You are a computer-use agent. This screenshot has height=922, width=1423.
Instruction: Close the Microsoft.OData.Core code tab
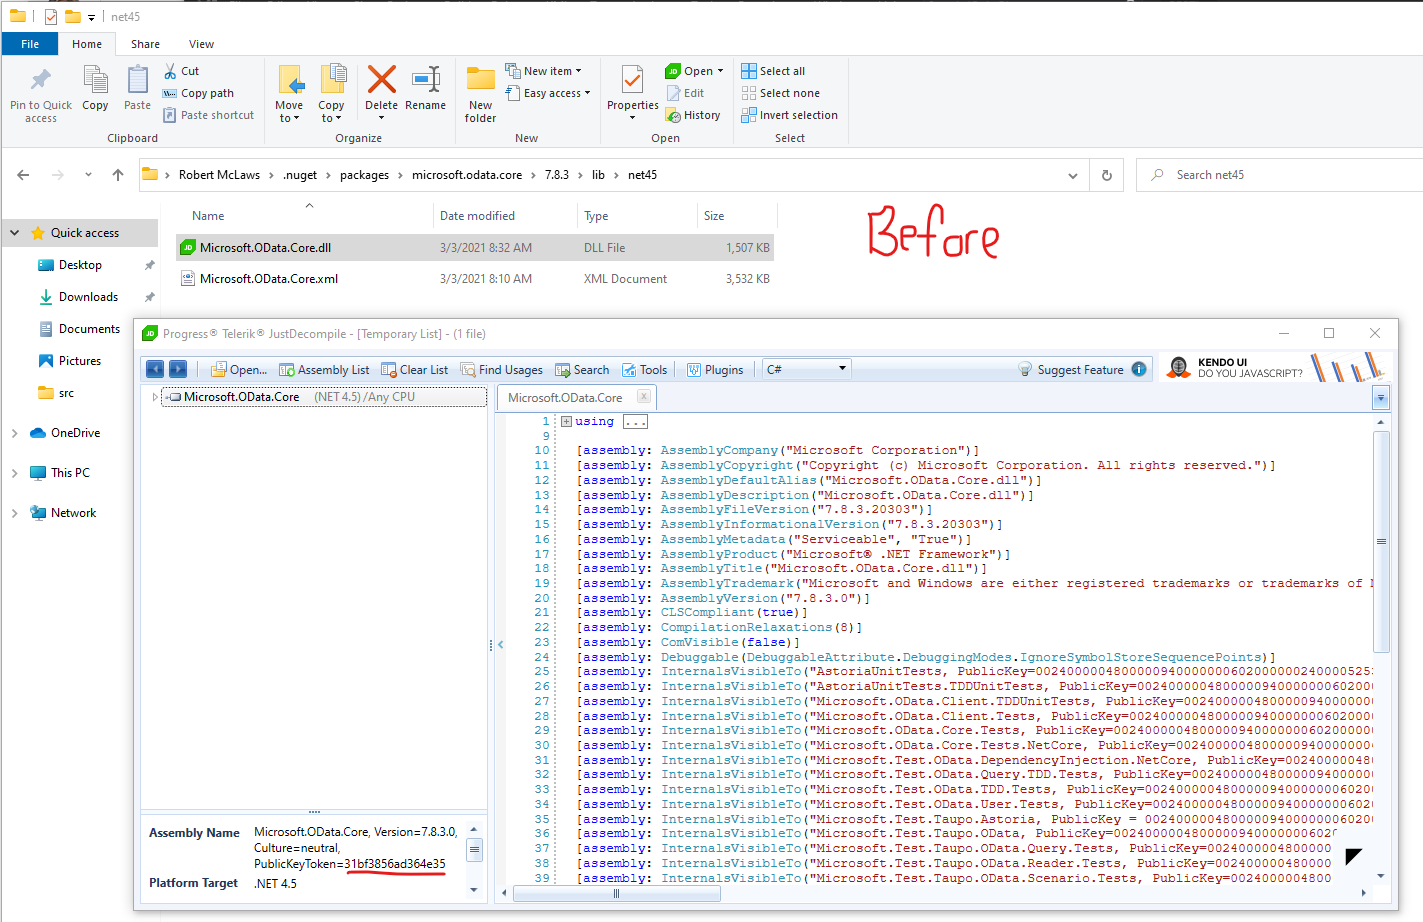643,396
